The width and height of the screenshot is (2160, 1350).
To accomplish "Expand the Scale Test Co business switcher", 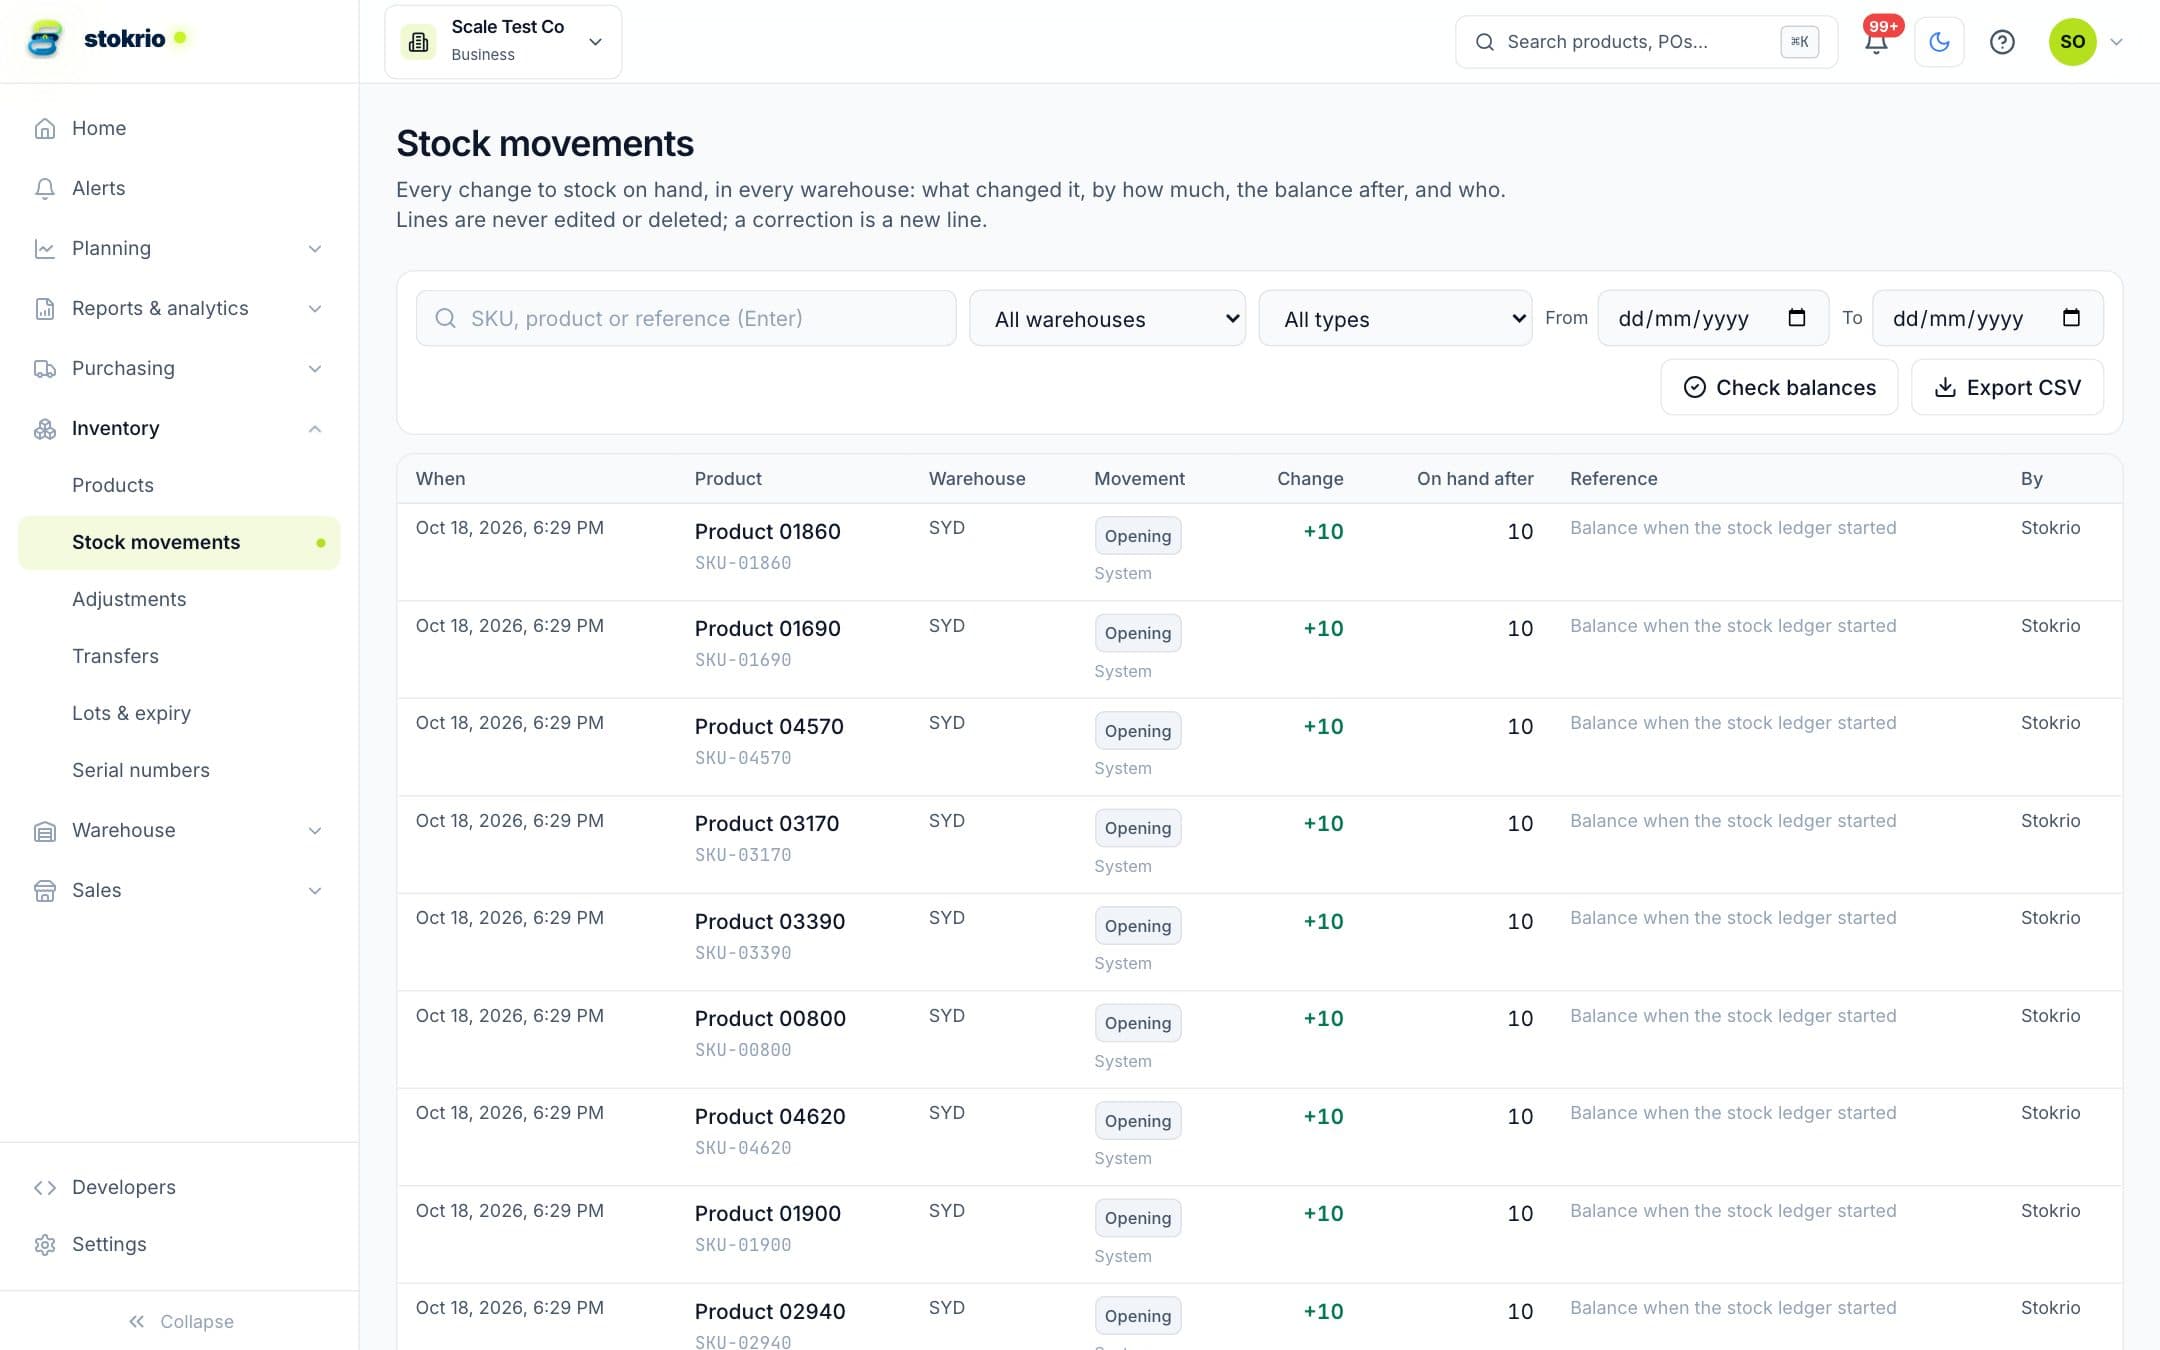I will tap(503, 41).
